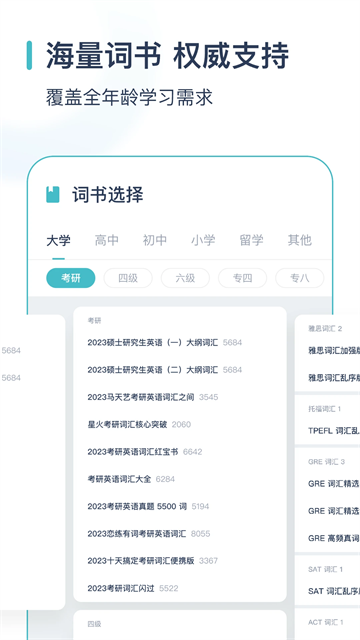Choose the 四级 filter chip
This screenshot has width=360, height=640.
(x=128, y=278)
